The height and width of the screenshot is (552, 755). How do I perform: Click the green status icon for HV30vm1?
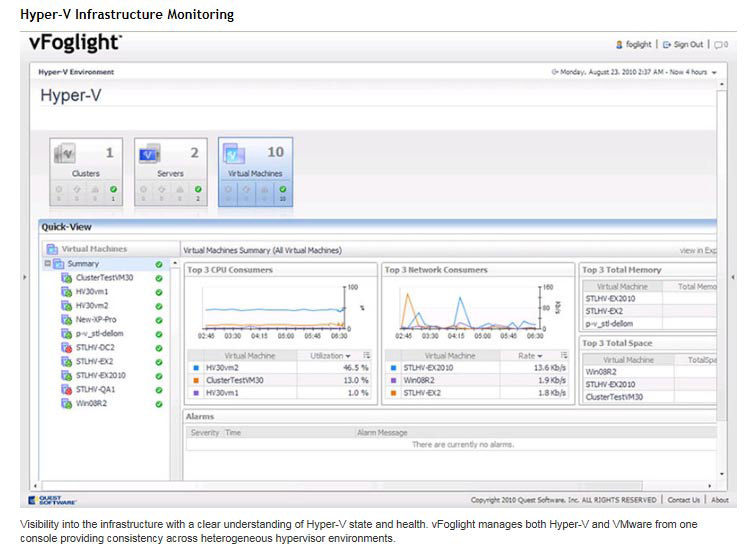(x=159, y=292)
